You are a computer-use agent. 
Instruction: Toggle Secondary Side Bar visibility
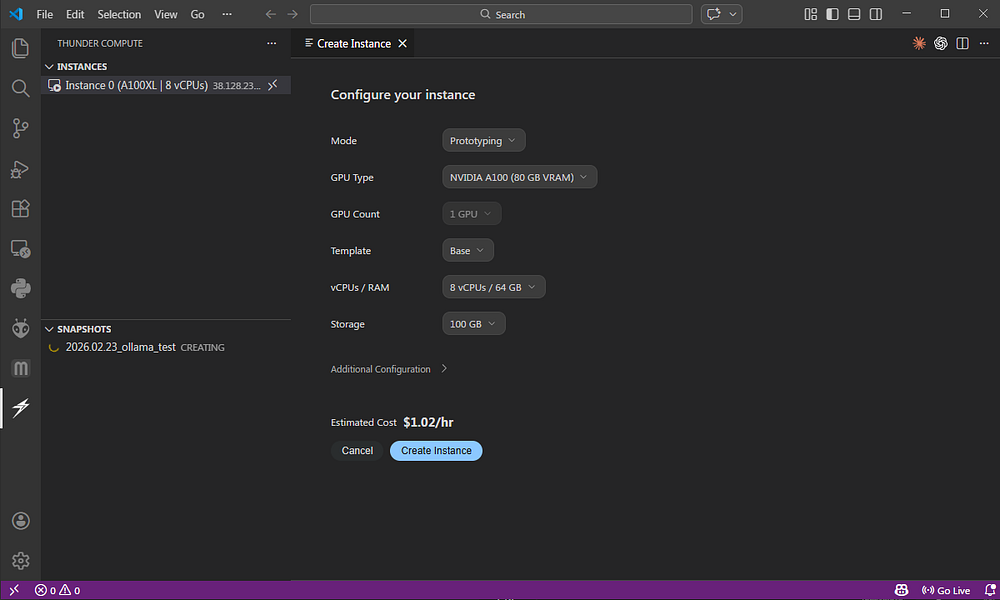pyautogui.click(x=876, y=14)
